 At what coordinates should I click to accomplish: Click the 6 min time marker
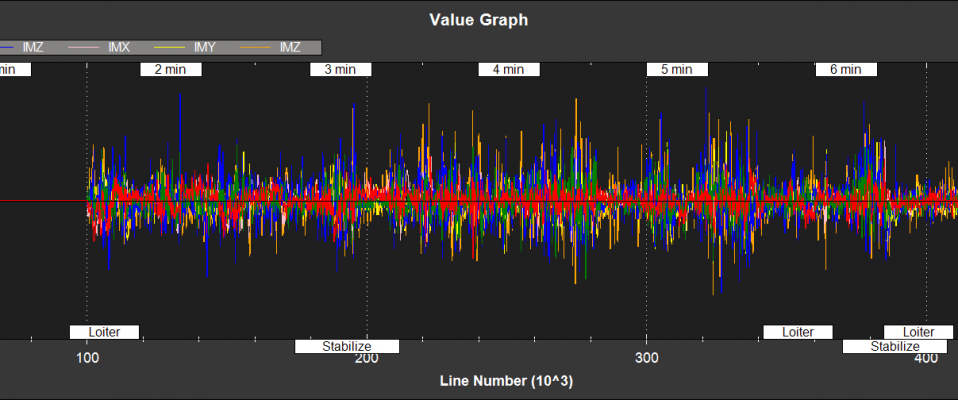(x=846, y=70)
